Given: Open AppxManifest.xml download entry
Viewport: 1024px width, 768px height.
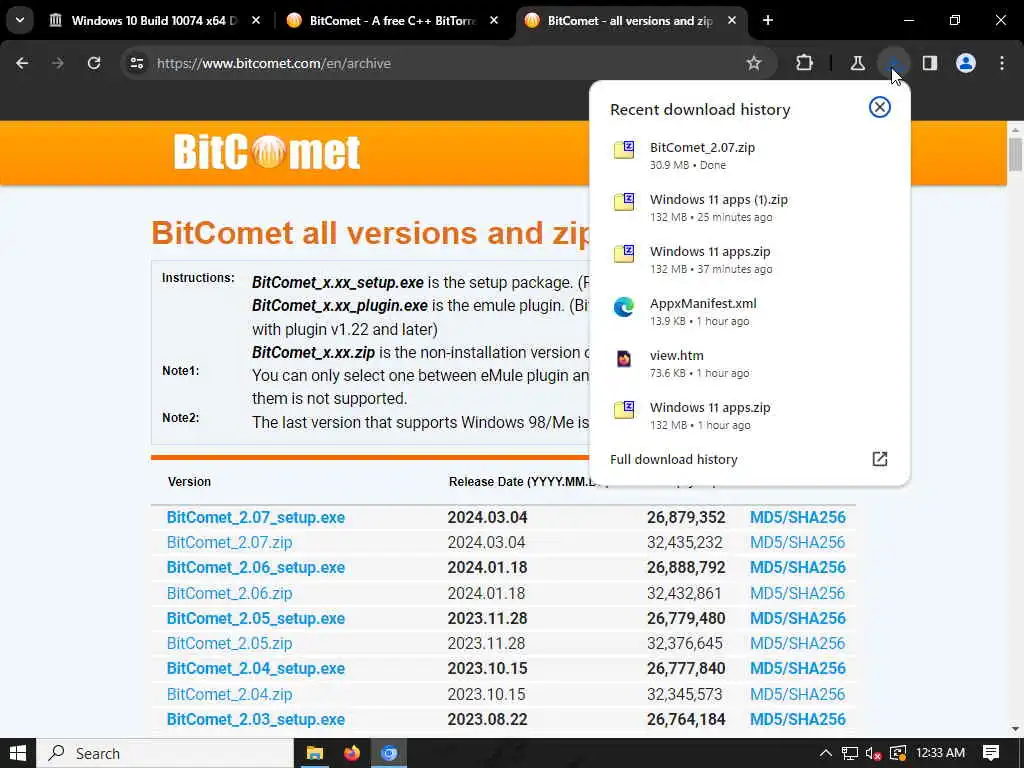Looking at the screenshot, I should [749, 312].
